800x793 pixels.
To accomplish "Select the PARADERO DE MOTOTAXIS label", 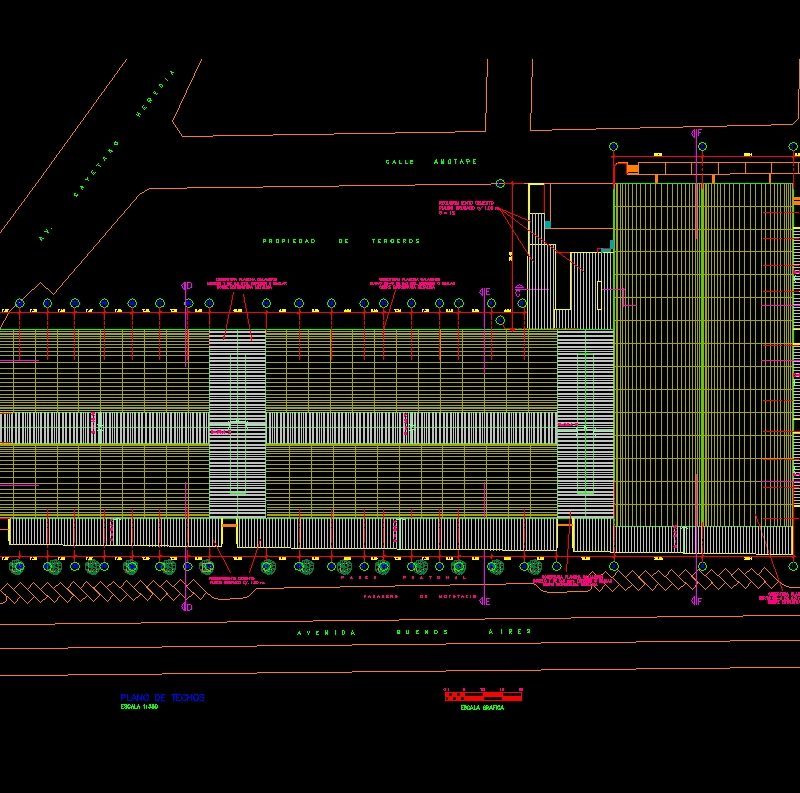I will [420, 597].
